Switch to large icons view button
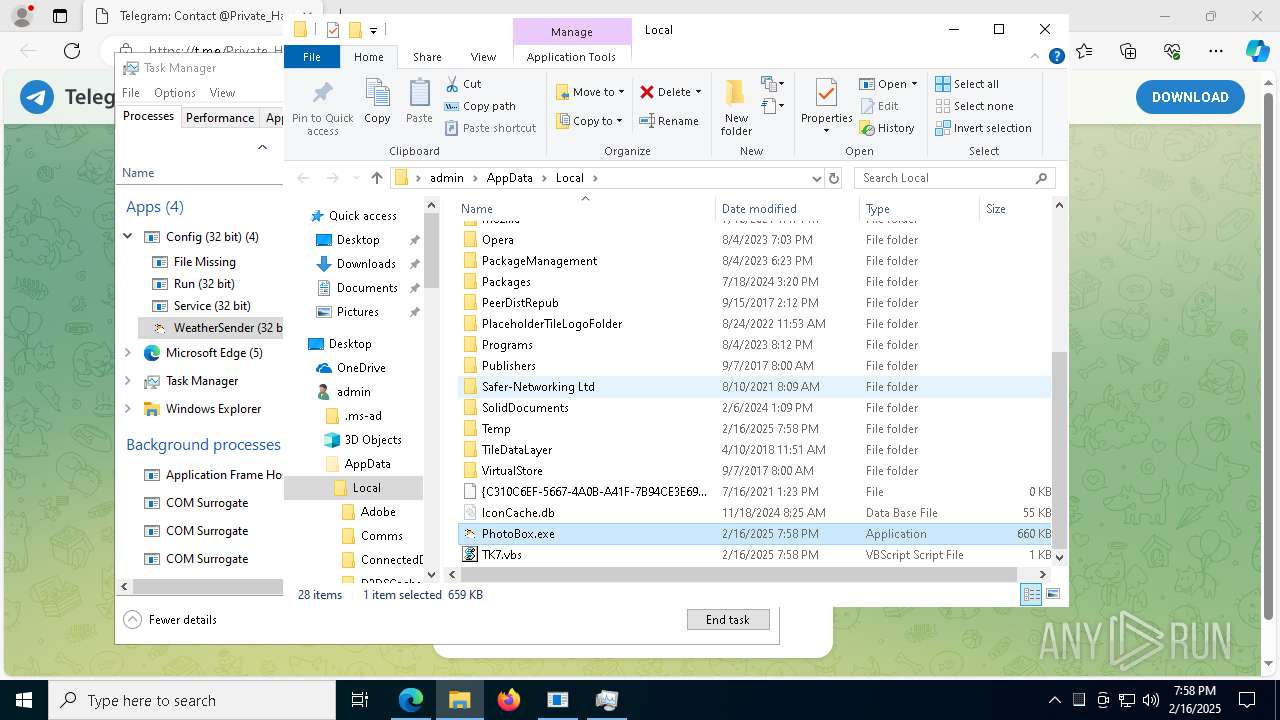Image resolution: width=1280 pixels, height=720 pixels. coord(1052,594)
